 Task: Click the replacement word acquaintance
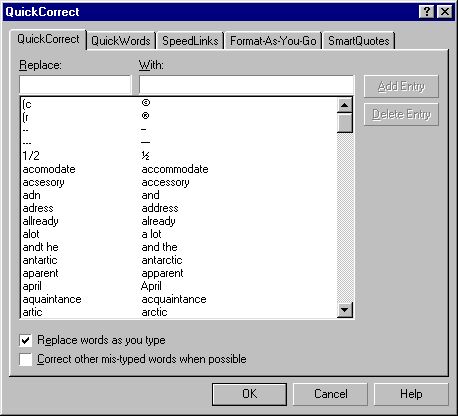click(x=174, y=300)
